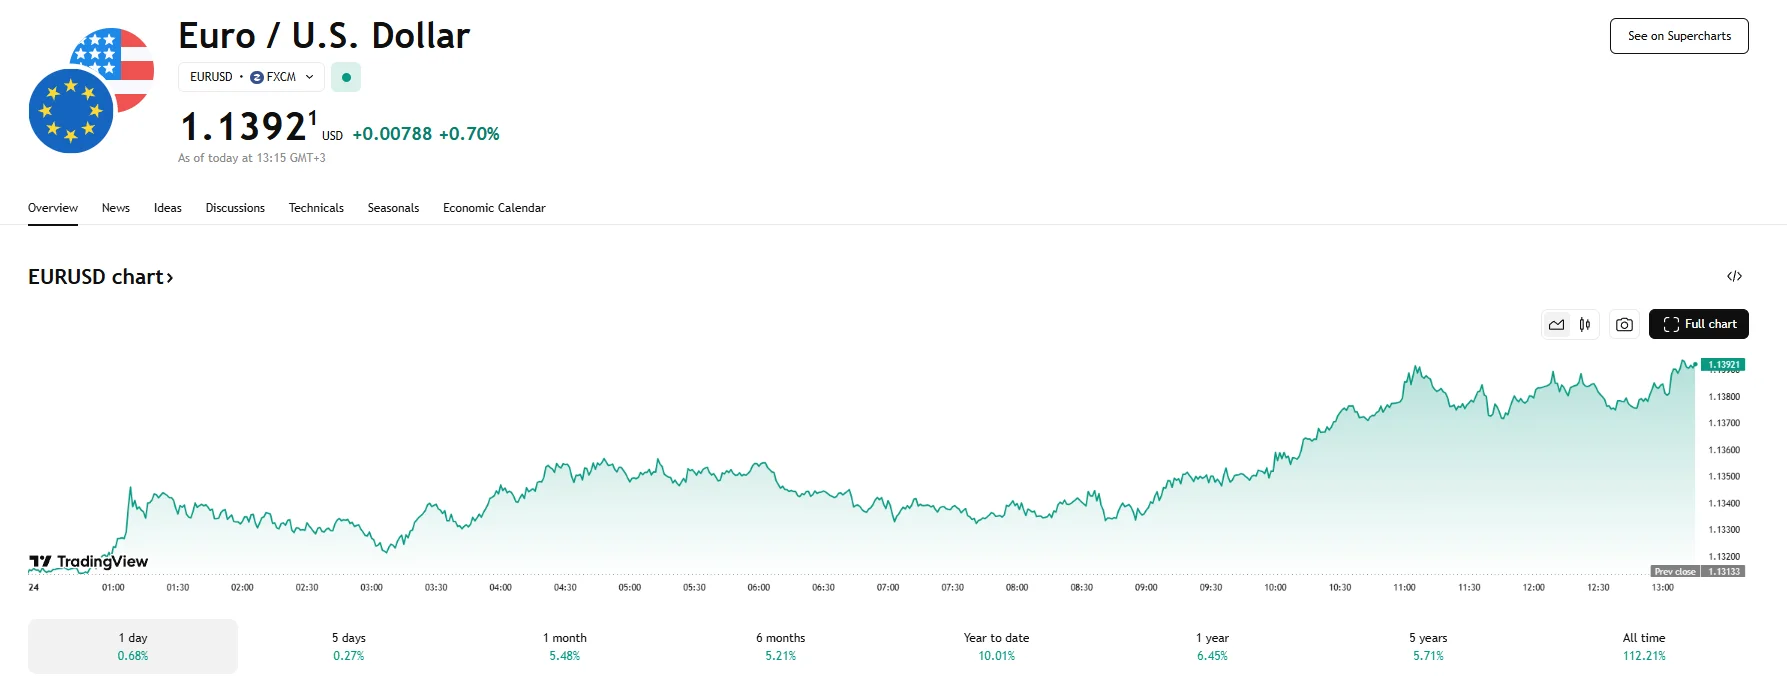1787x691 pixels.
Task: Select the 1 month range
Action: (565, 646)
